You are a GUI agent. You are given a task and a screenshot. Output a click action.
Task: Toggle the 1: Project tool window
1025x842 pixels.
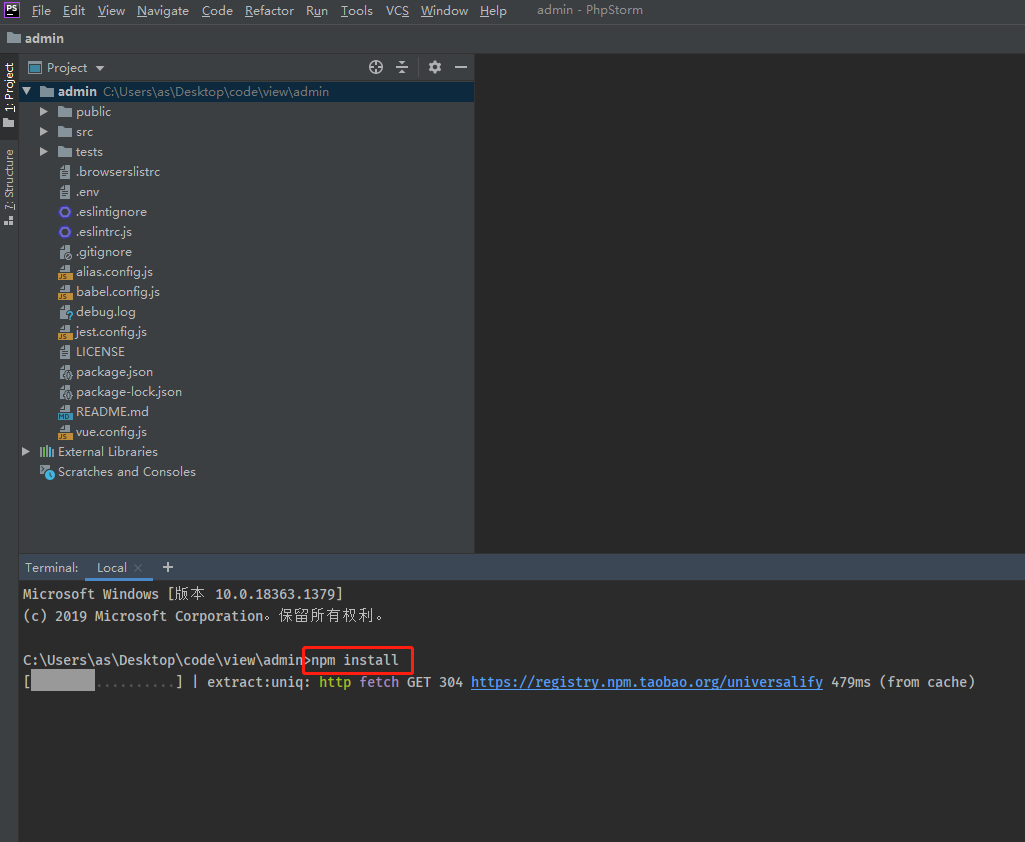[x=9, y=95]
